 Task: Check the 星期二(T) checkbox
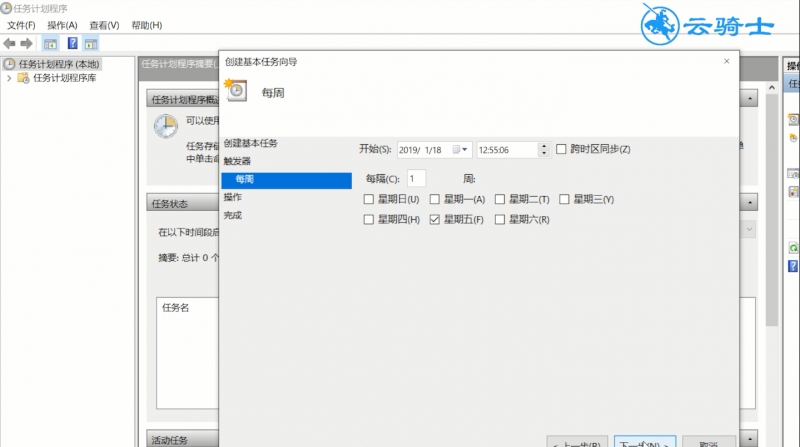coord(499,199)
